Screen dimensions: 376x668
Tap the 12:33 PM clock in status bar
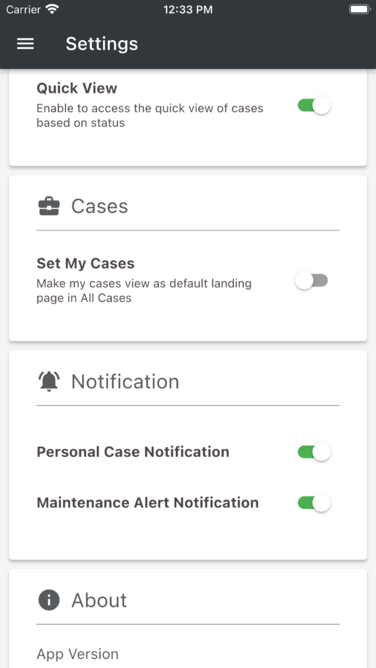click(x=188, y=9)
